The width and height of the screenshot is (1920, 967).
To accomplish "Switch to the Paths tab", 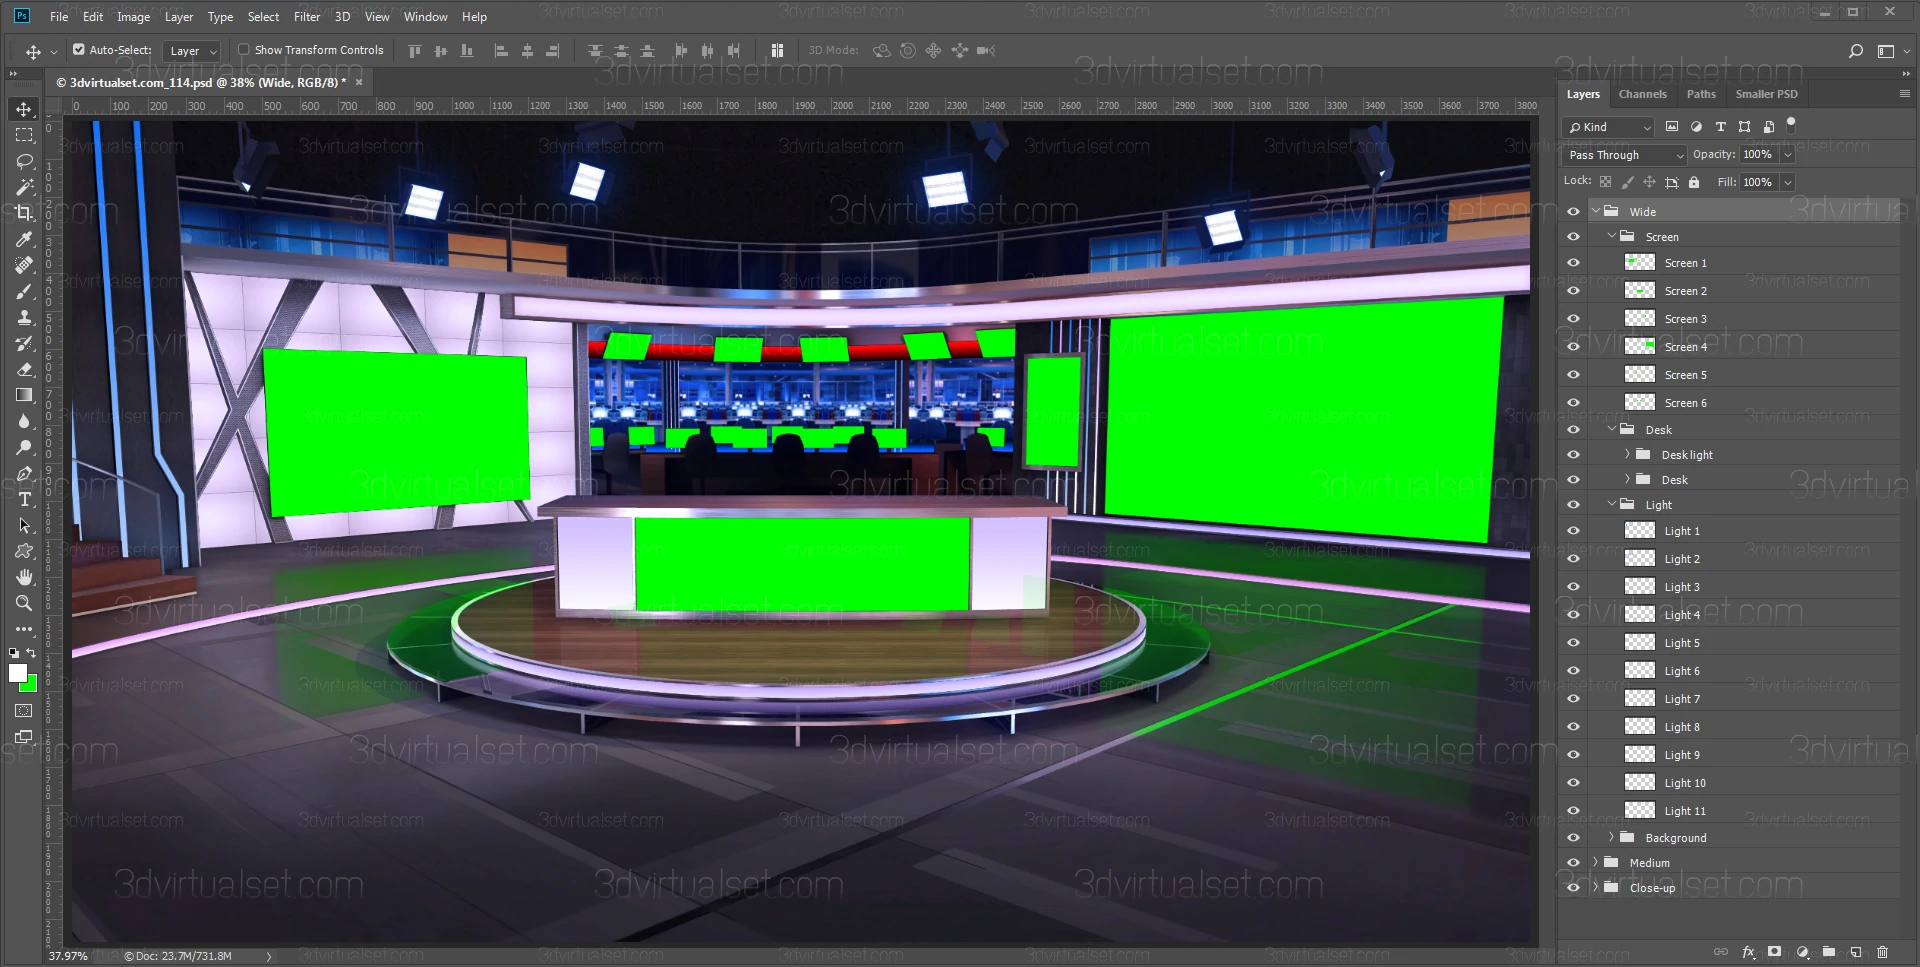I will tap(1700, 94).
